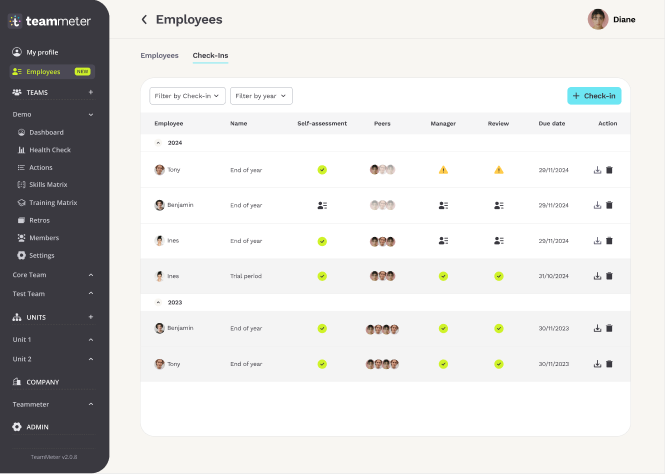Click the plus icon next to TEAMS

tap(91, 92)
